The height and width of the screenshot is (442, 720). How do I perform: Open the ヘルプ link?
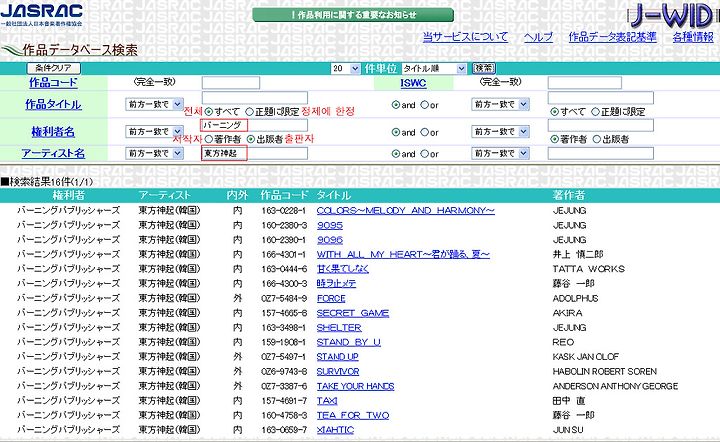(539, 37)
